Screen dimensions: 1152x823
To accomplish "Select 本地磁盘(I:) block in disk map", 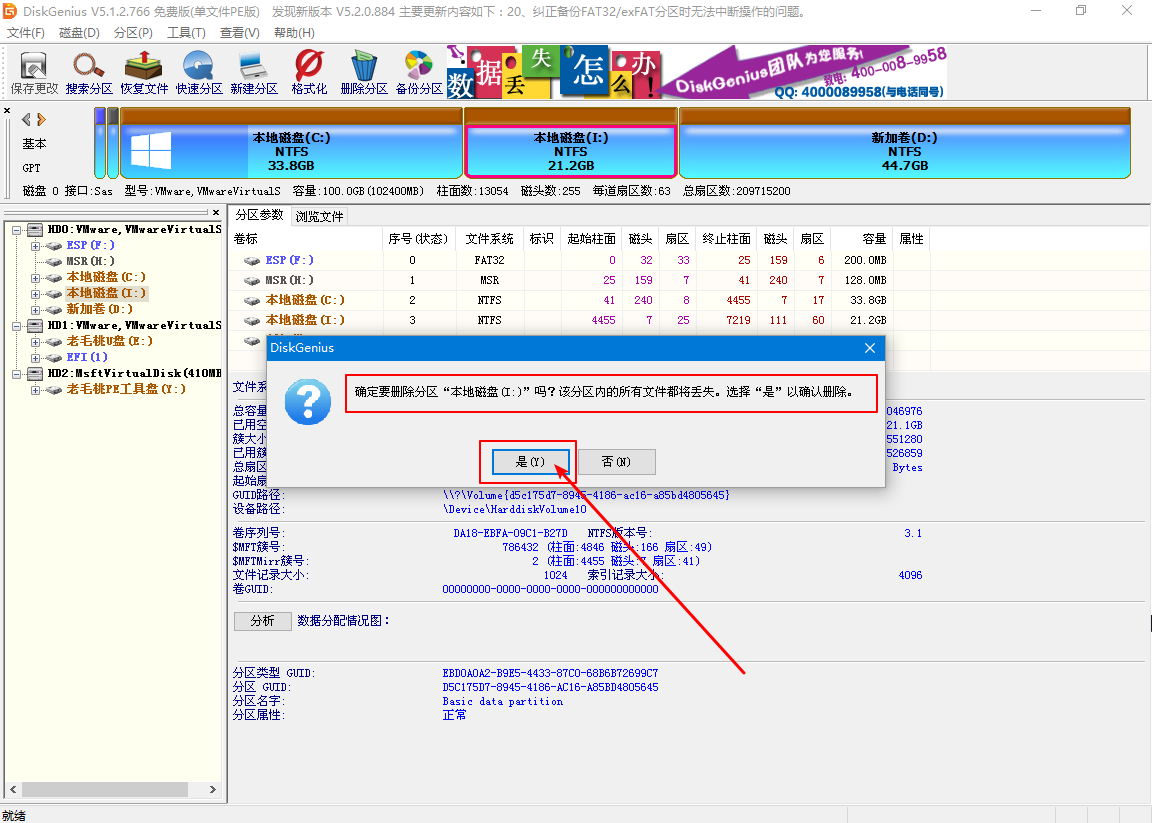I will 571,143.
